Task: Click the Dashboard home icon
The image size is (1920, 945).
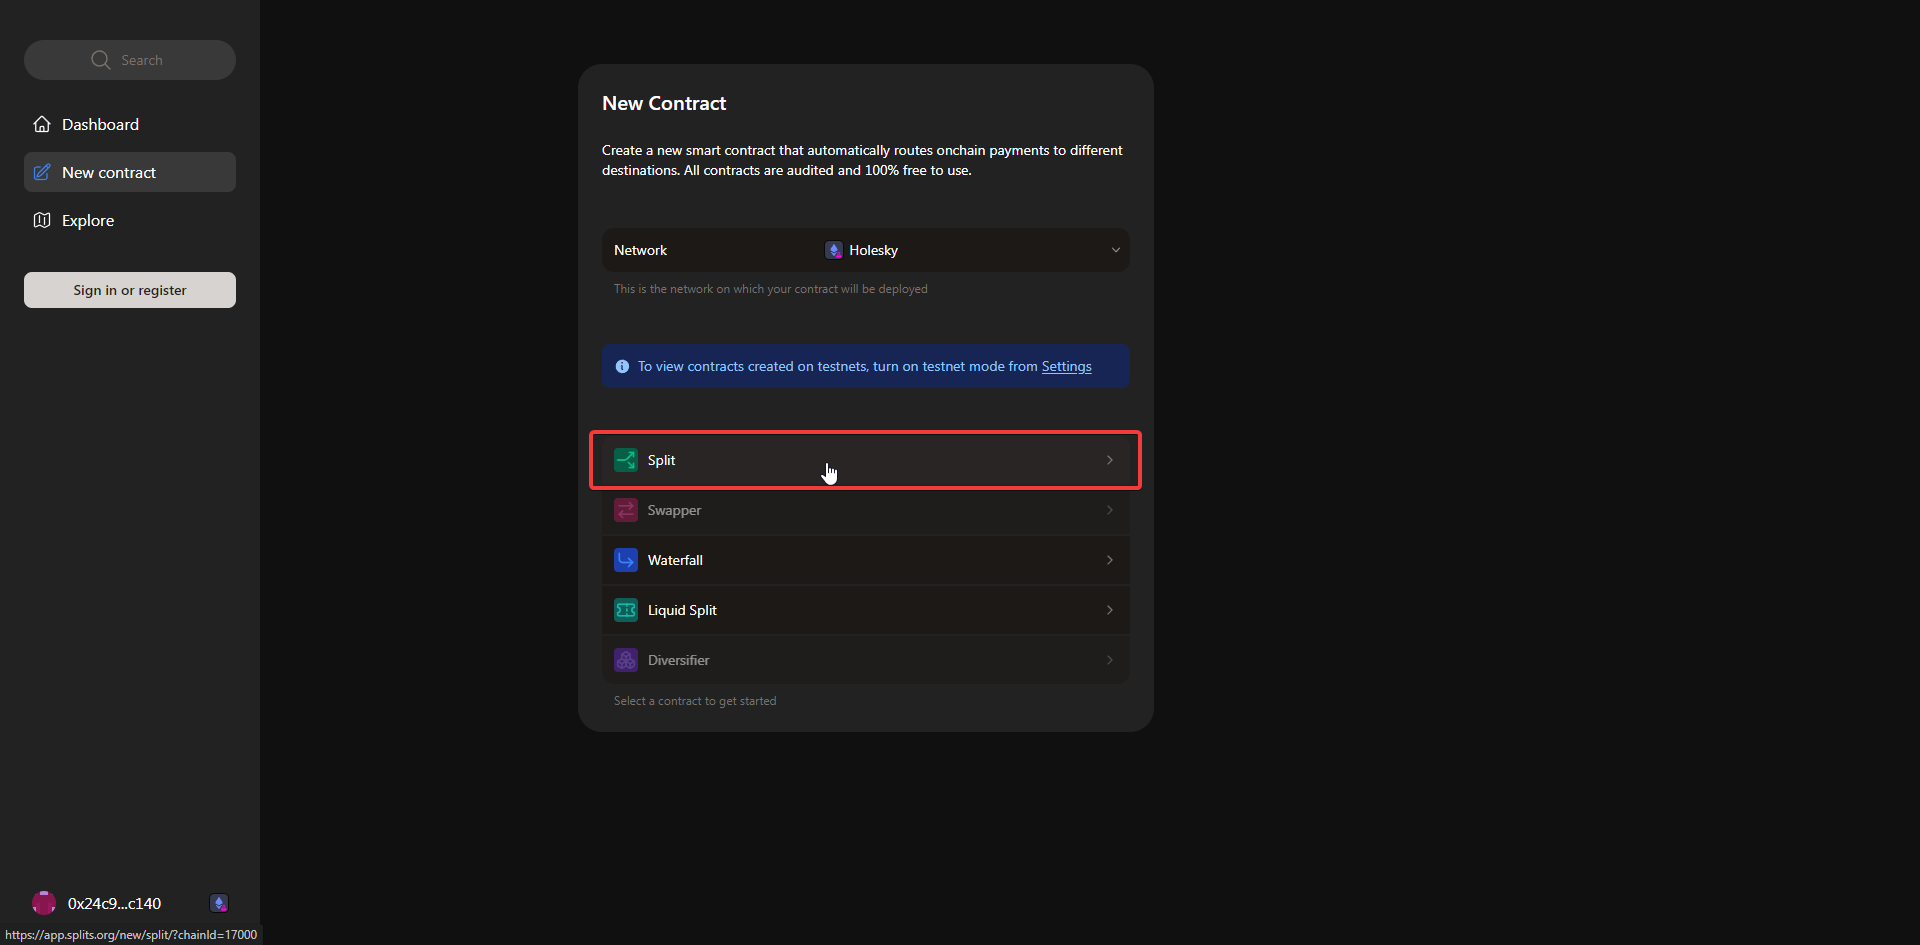Action: (x=41, y=123)
